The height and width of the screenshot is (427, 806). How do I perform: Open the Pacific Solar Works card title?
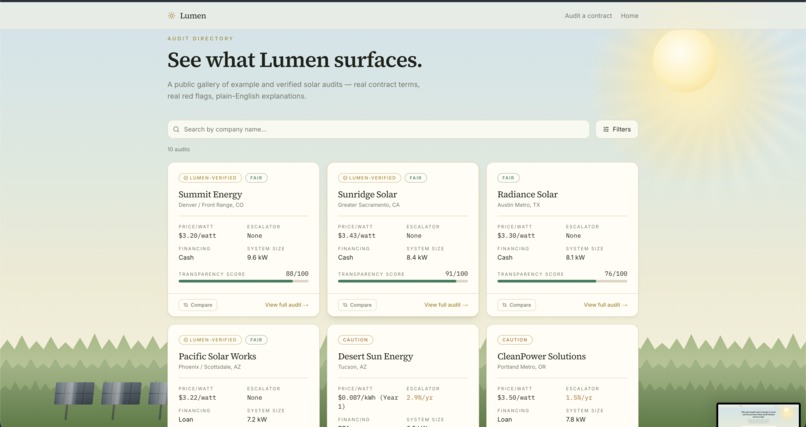pos(217,356)
